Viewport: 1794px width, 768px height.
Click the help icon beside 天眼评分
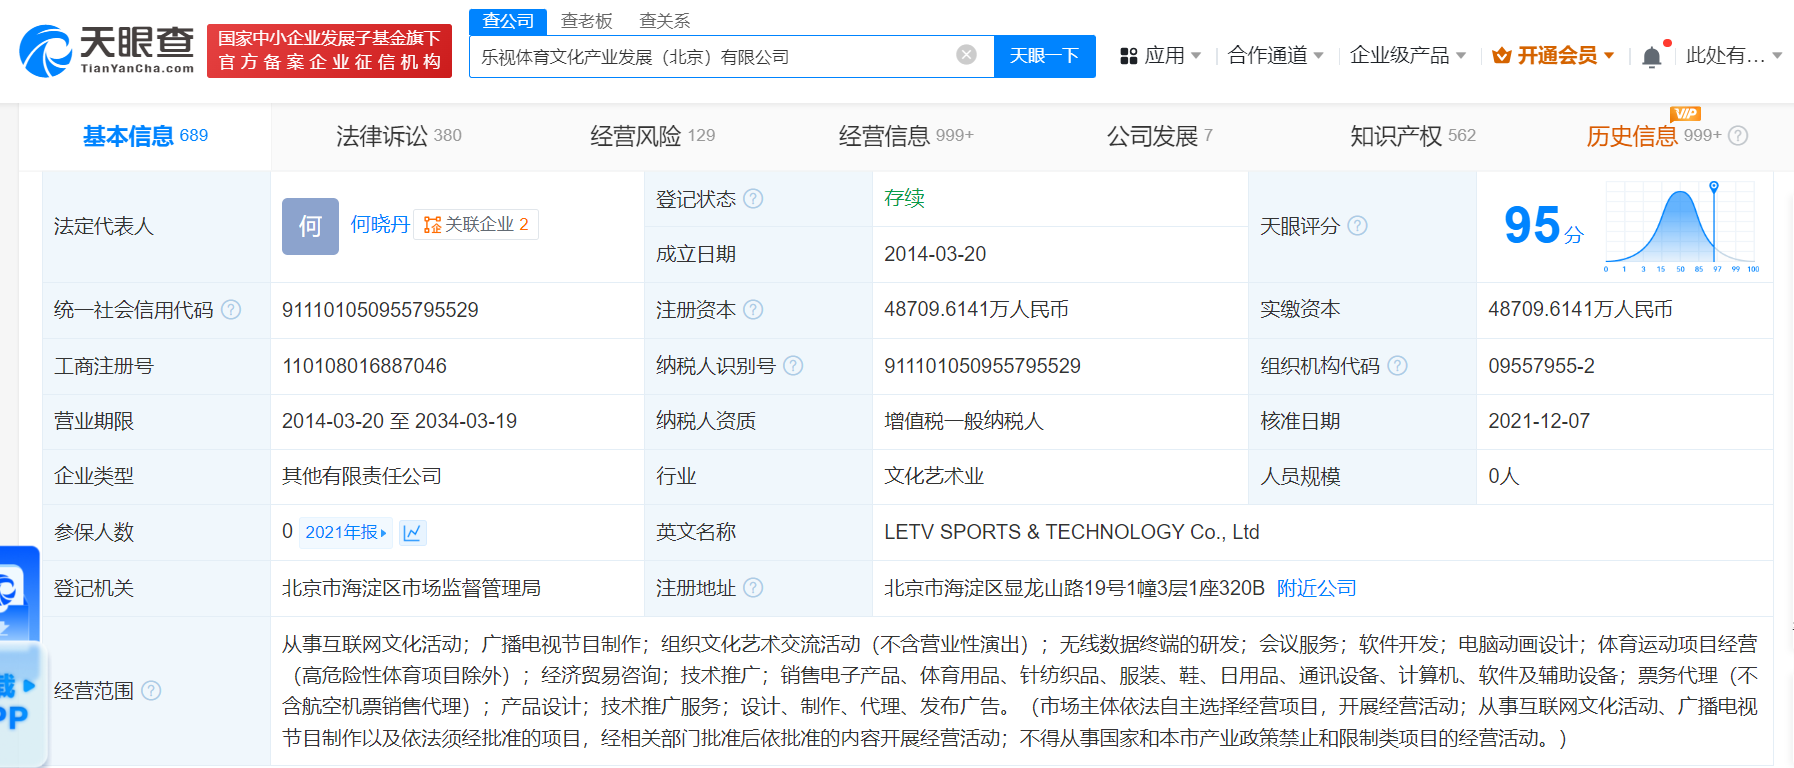click(1357, 226)
